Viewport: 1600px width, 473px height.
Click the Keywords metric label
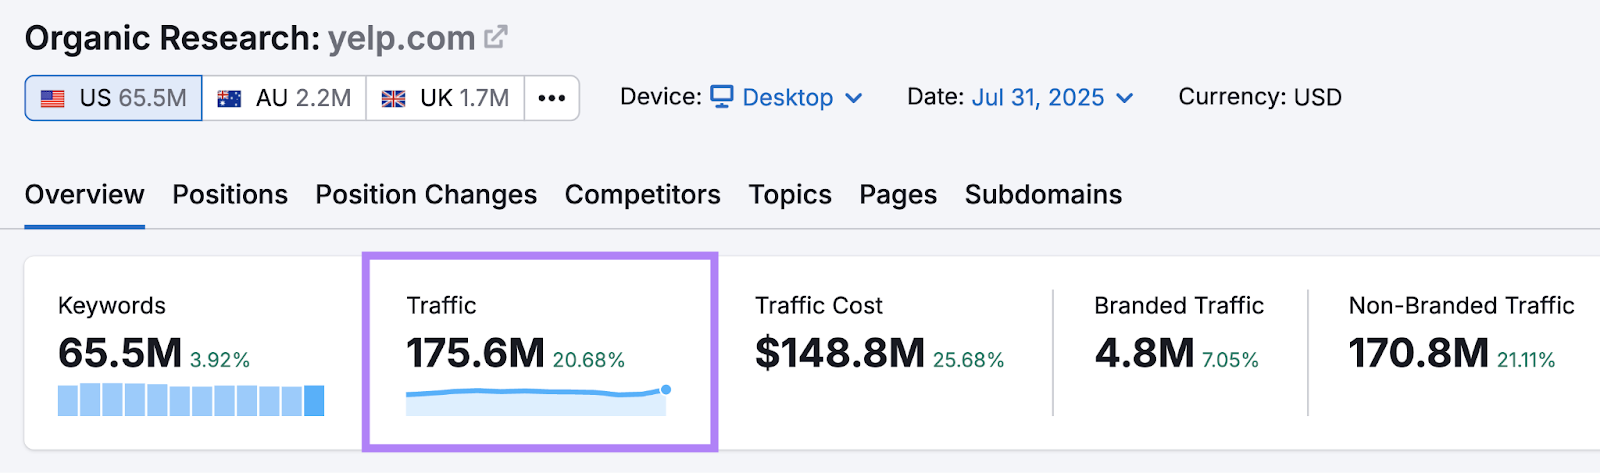coord(112,306)
